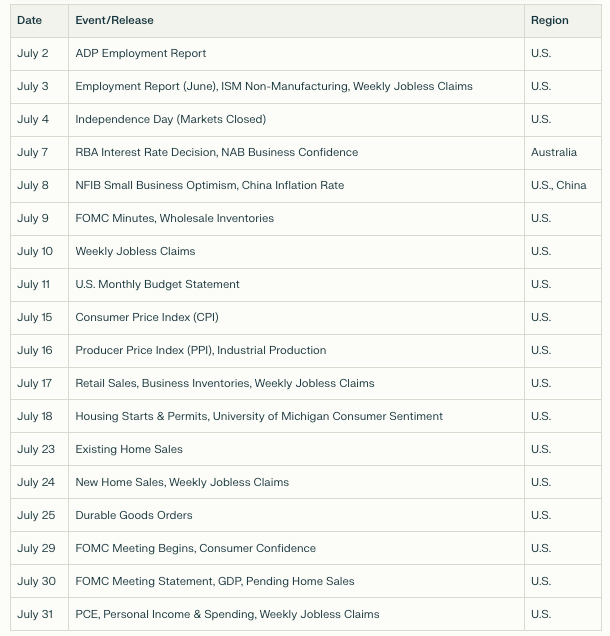Click the July 3 date cell
This screenshot has width=610, height=636.
click(x=32, y=86)
